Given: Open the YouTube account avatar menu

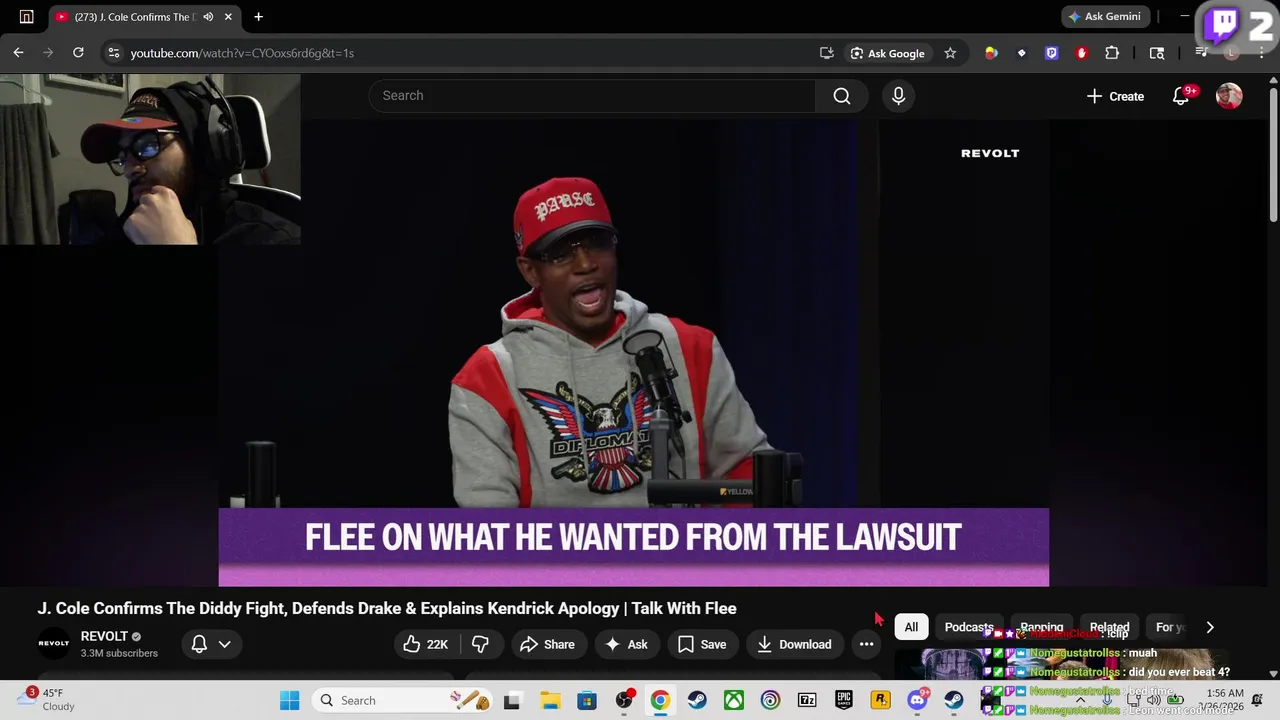Looking at the screenshot, I should click(x=1229, y=96).
